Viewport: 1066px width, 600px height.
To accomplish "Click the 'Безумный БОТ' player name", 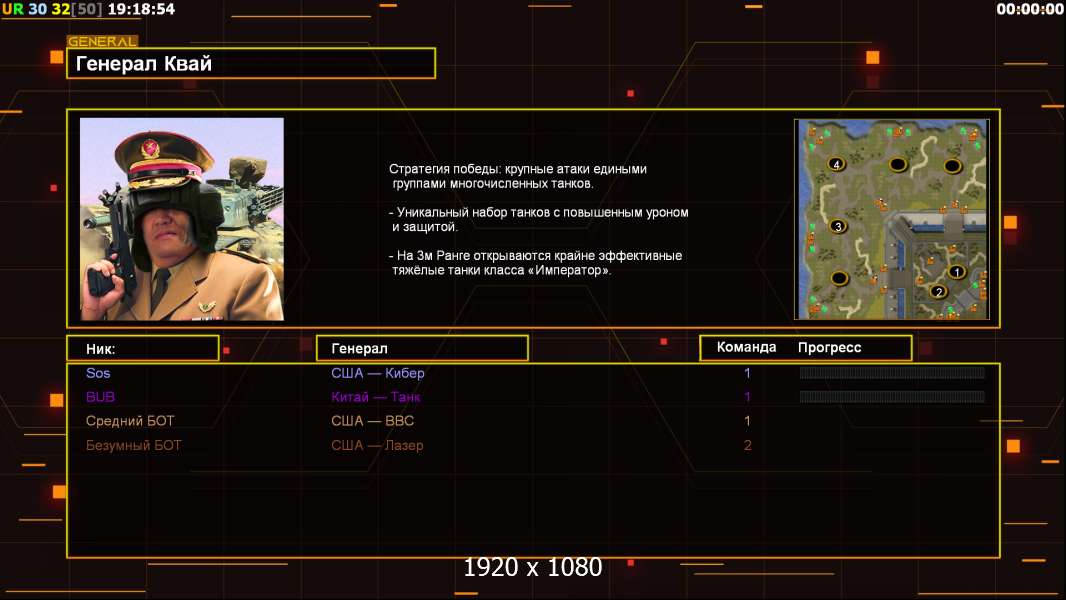I will [133, 446].
